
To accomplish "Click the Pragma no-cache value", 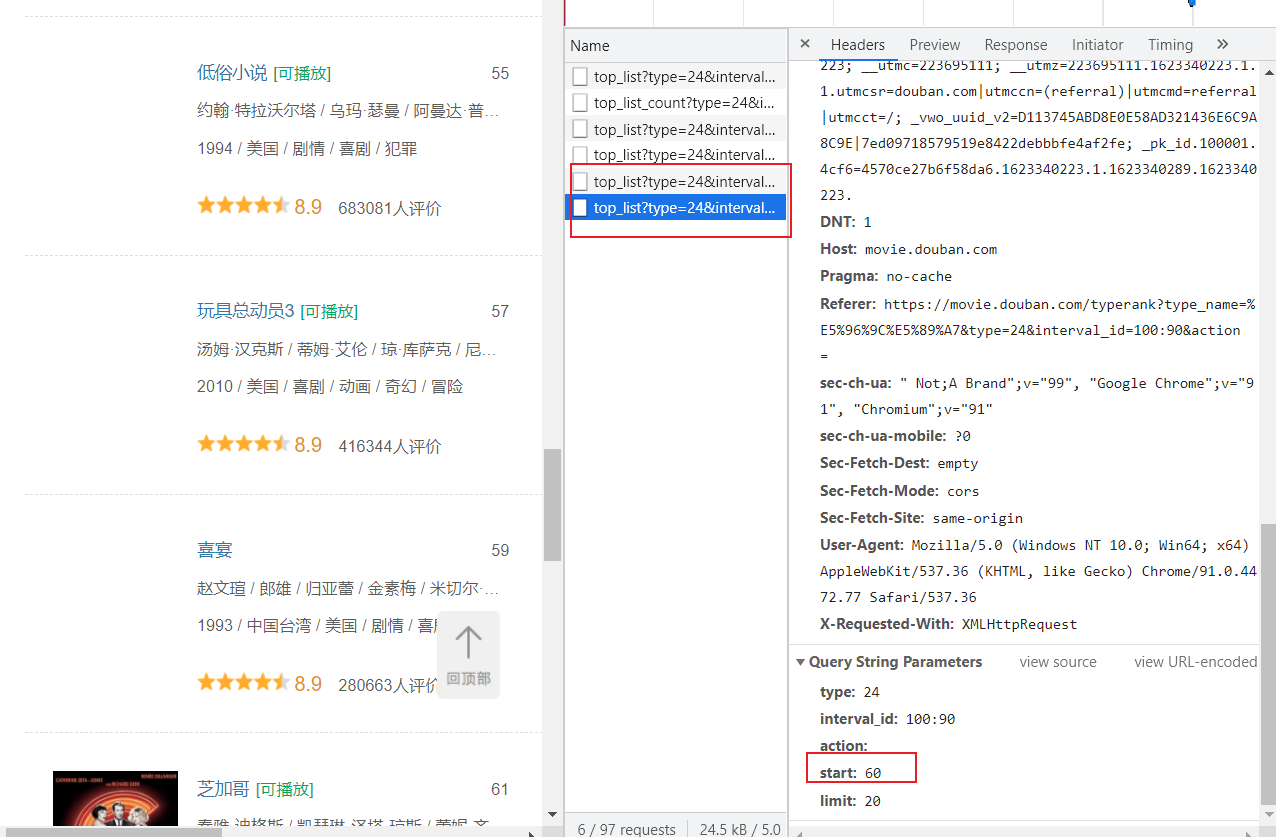I will coord(919,276).
